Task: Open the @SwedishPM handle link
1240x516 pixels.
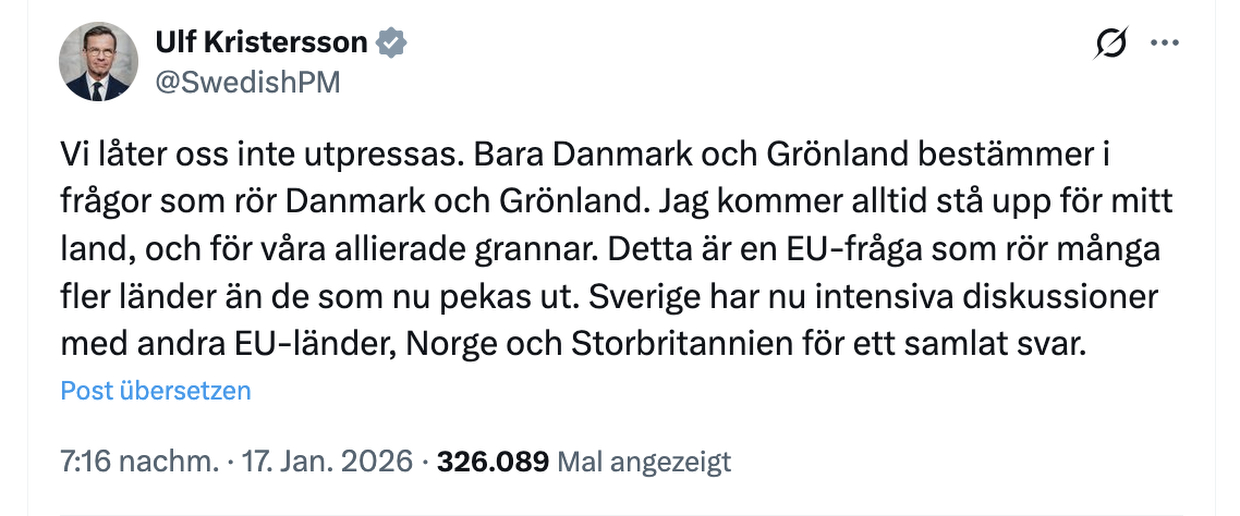Action: click(x=247, y=83)
